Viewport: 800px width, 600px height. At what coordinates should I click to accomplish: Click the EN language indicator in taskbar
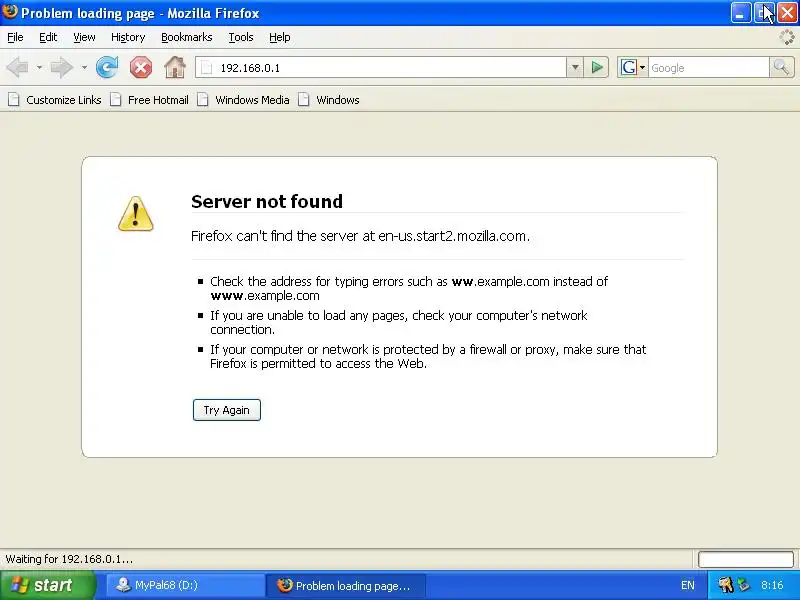pos(687,585)
